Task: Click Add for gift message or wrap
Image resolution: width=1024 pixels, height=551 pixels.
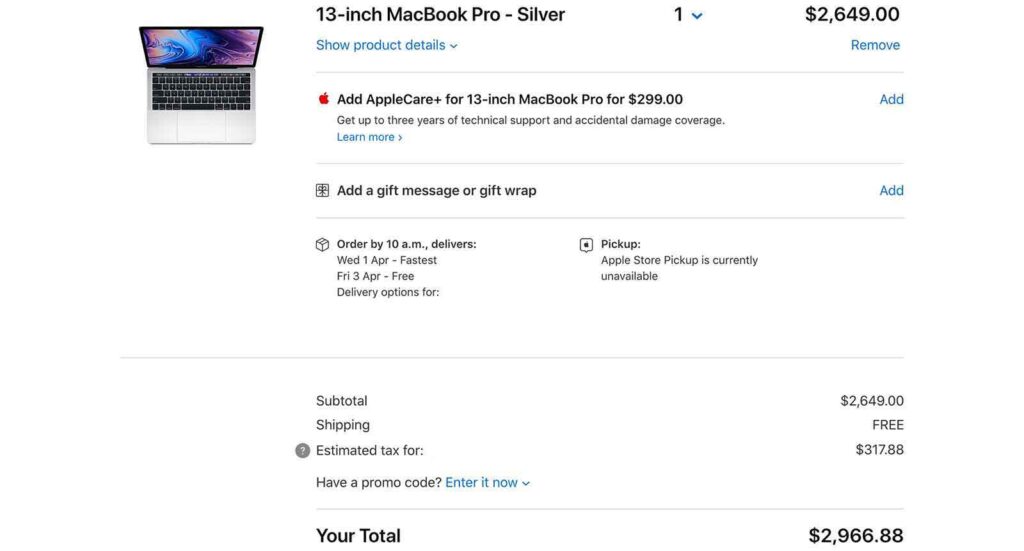Action: tap(891, 190)
